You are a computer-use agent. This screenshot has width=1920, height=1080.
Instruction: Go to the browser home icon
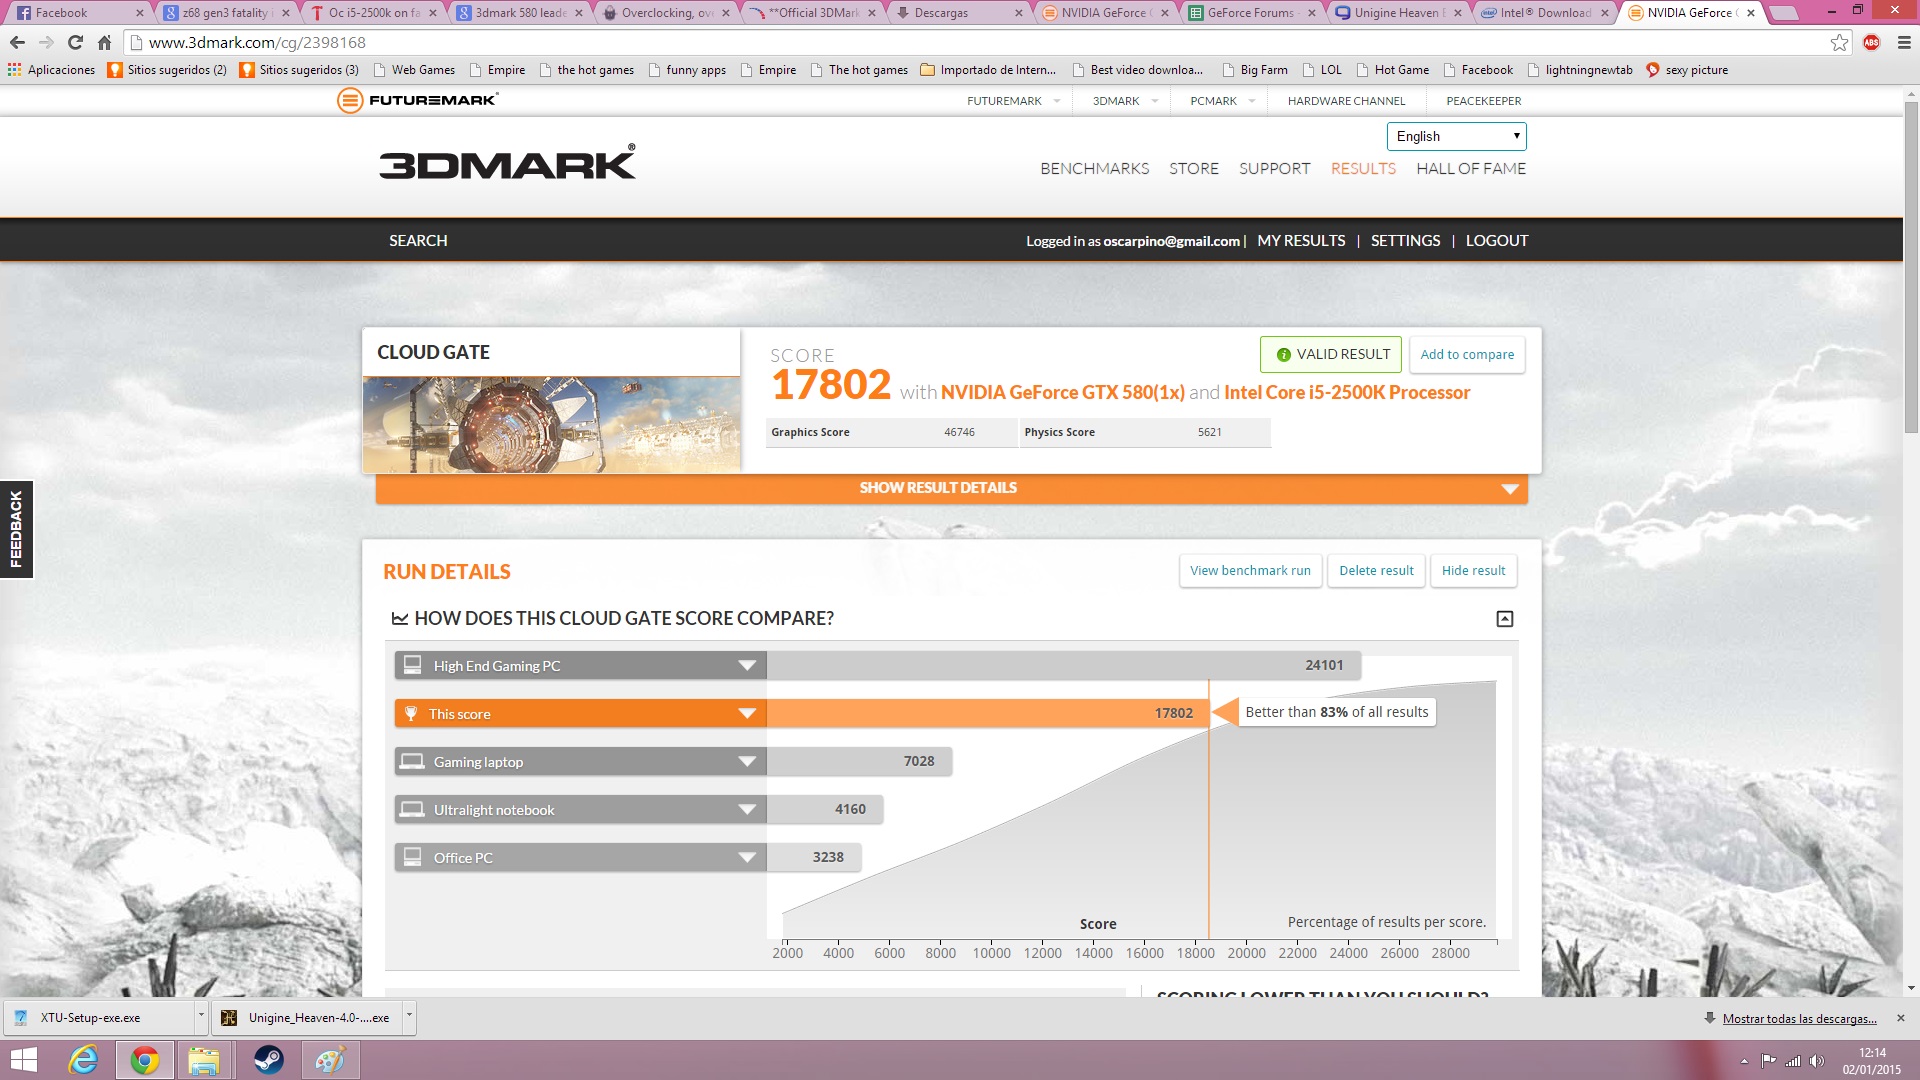[104, 42]
